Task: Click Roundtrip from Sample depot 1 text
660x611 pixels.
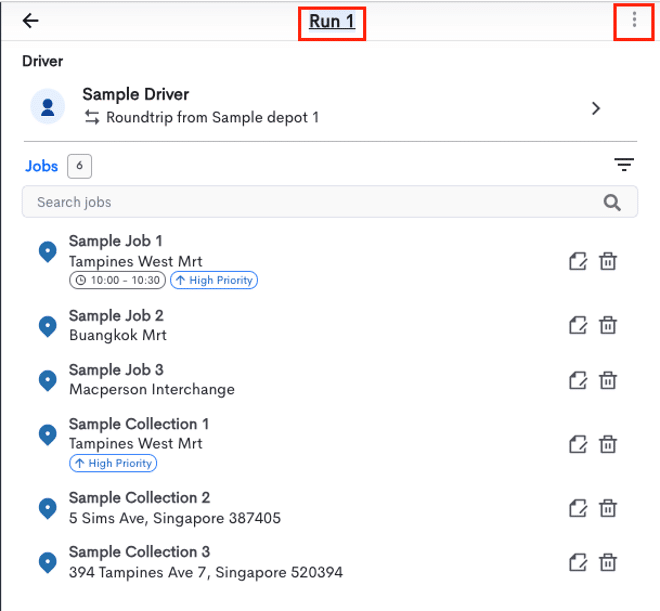Action: (212, 117)
